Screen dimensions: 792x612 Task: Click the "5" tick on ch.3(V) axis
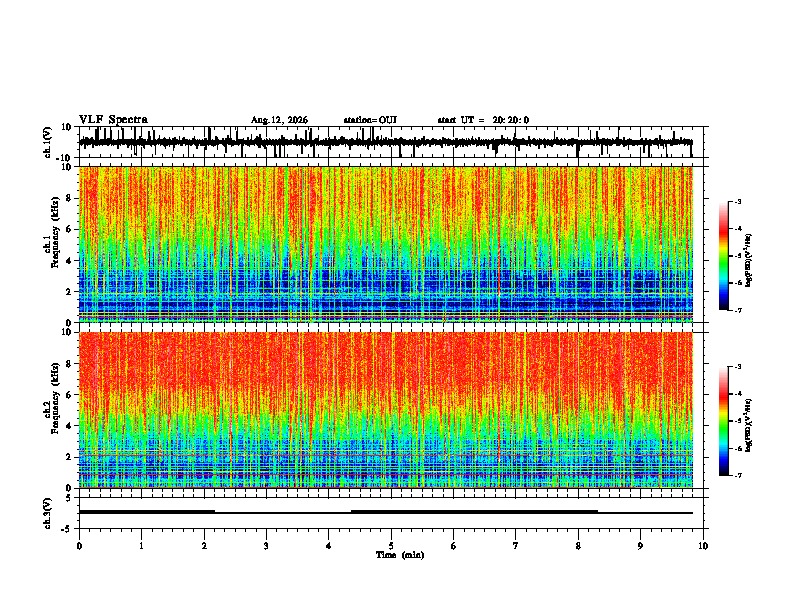(x=69, y=498)
